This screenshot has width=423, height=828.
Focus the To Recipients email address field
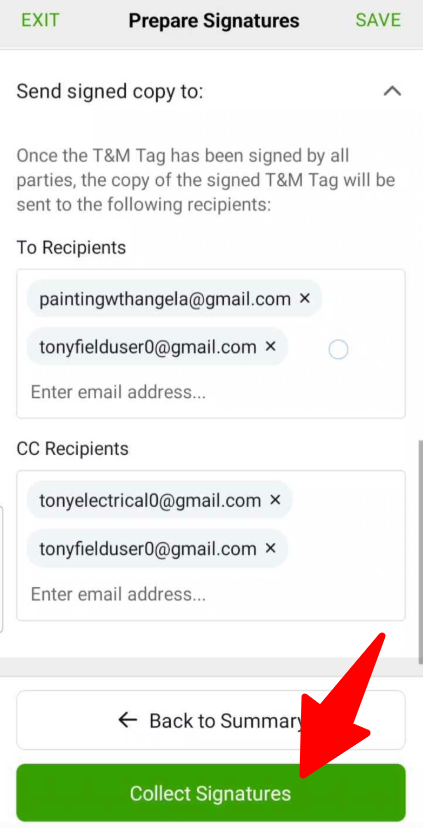[x=211, y=392]
